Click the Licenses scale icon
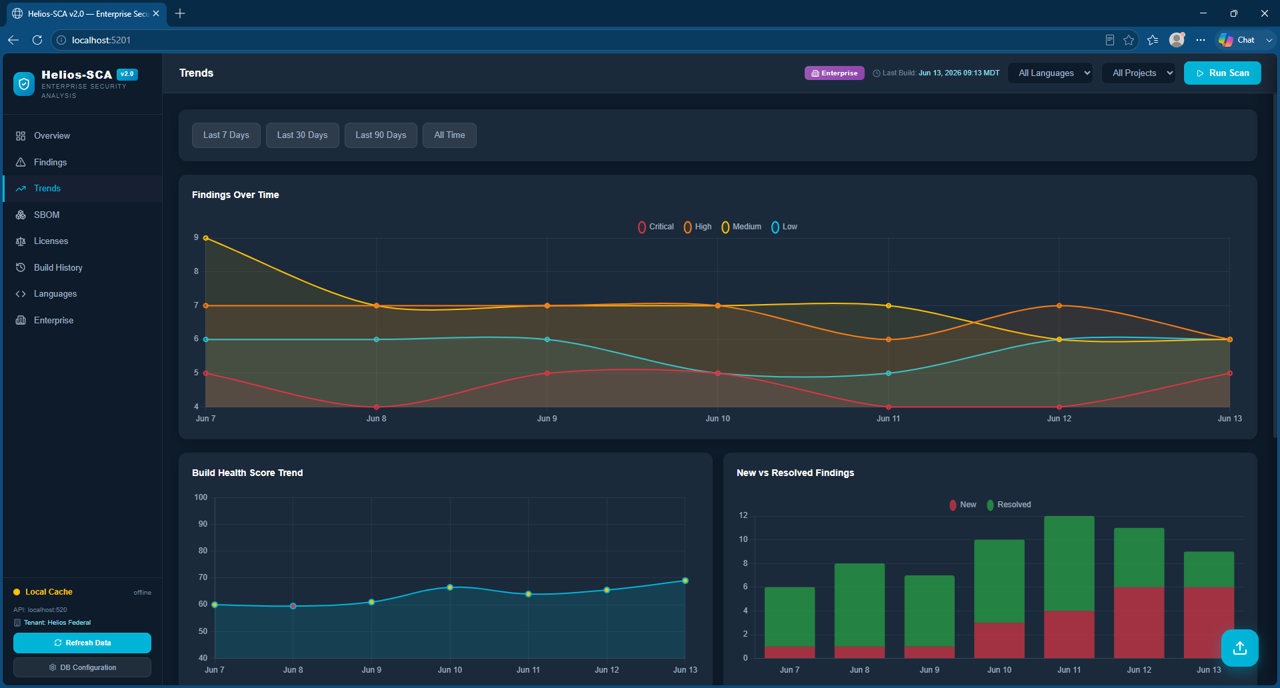This screenshot has height=688, width=1280. pyautogui.click(x=20, y=241)
